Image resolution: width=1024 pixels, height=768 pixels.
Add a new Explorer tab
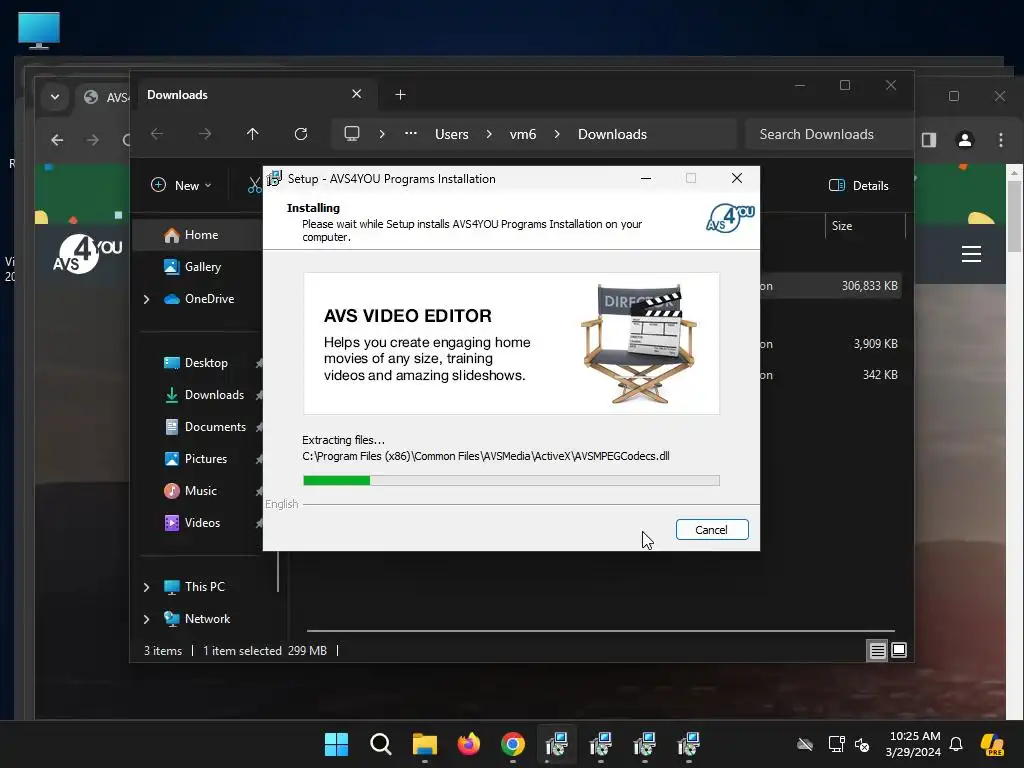click(x=400, y=95)
